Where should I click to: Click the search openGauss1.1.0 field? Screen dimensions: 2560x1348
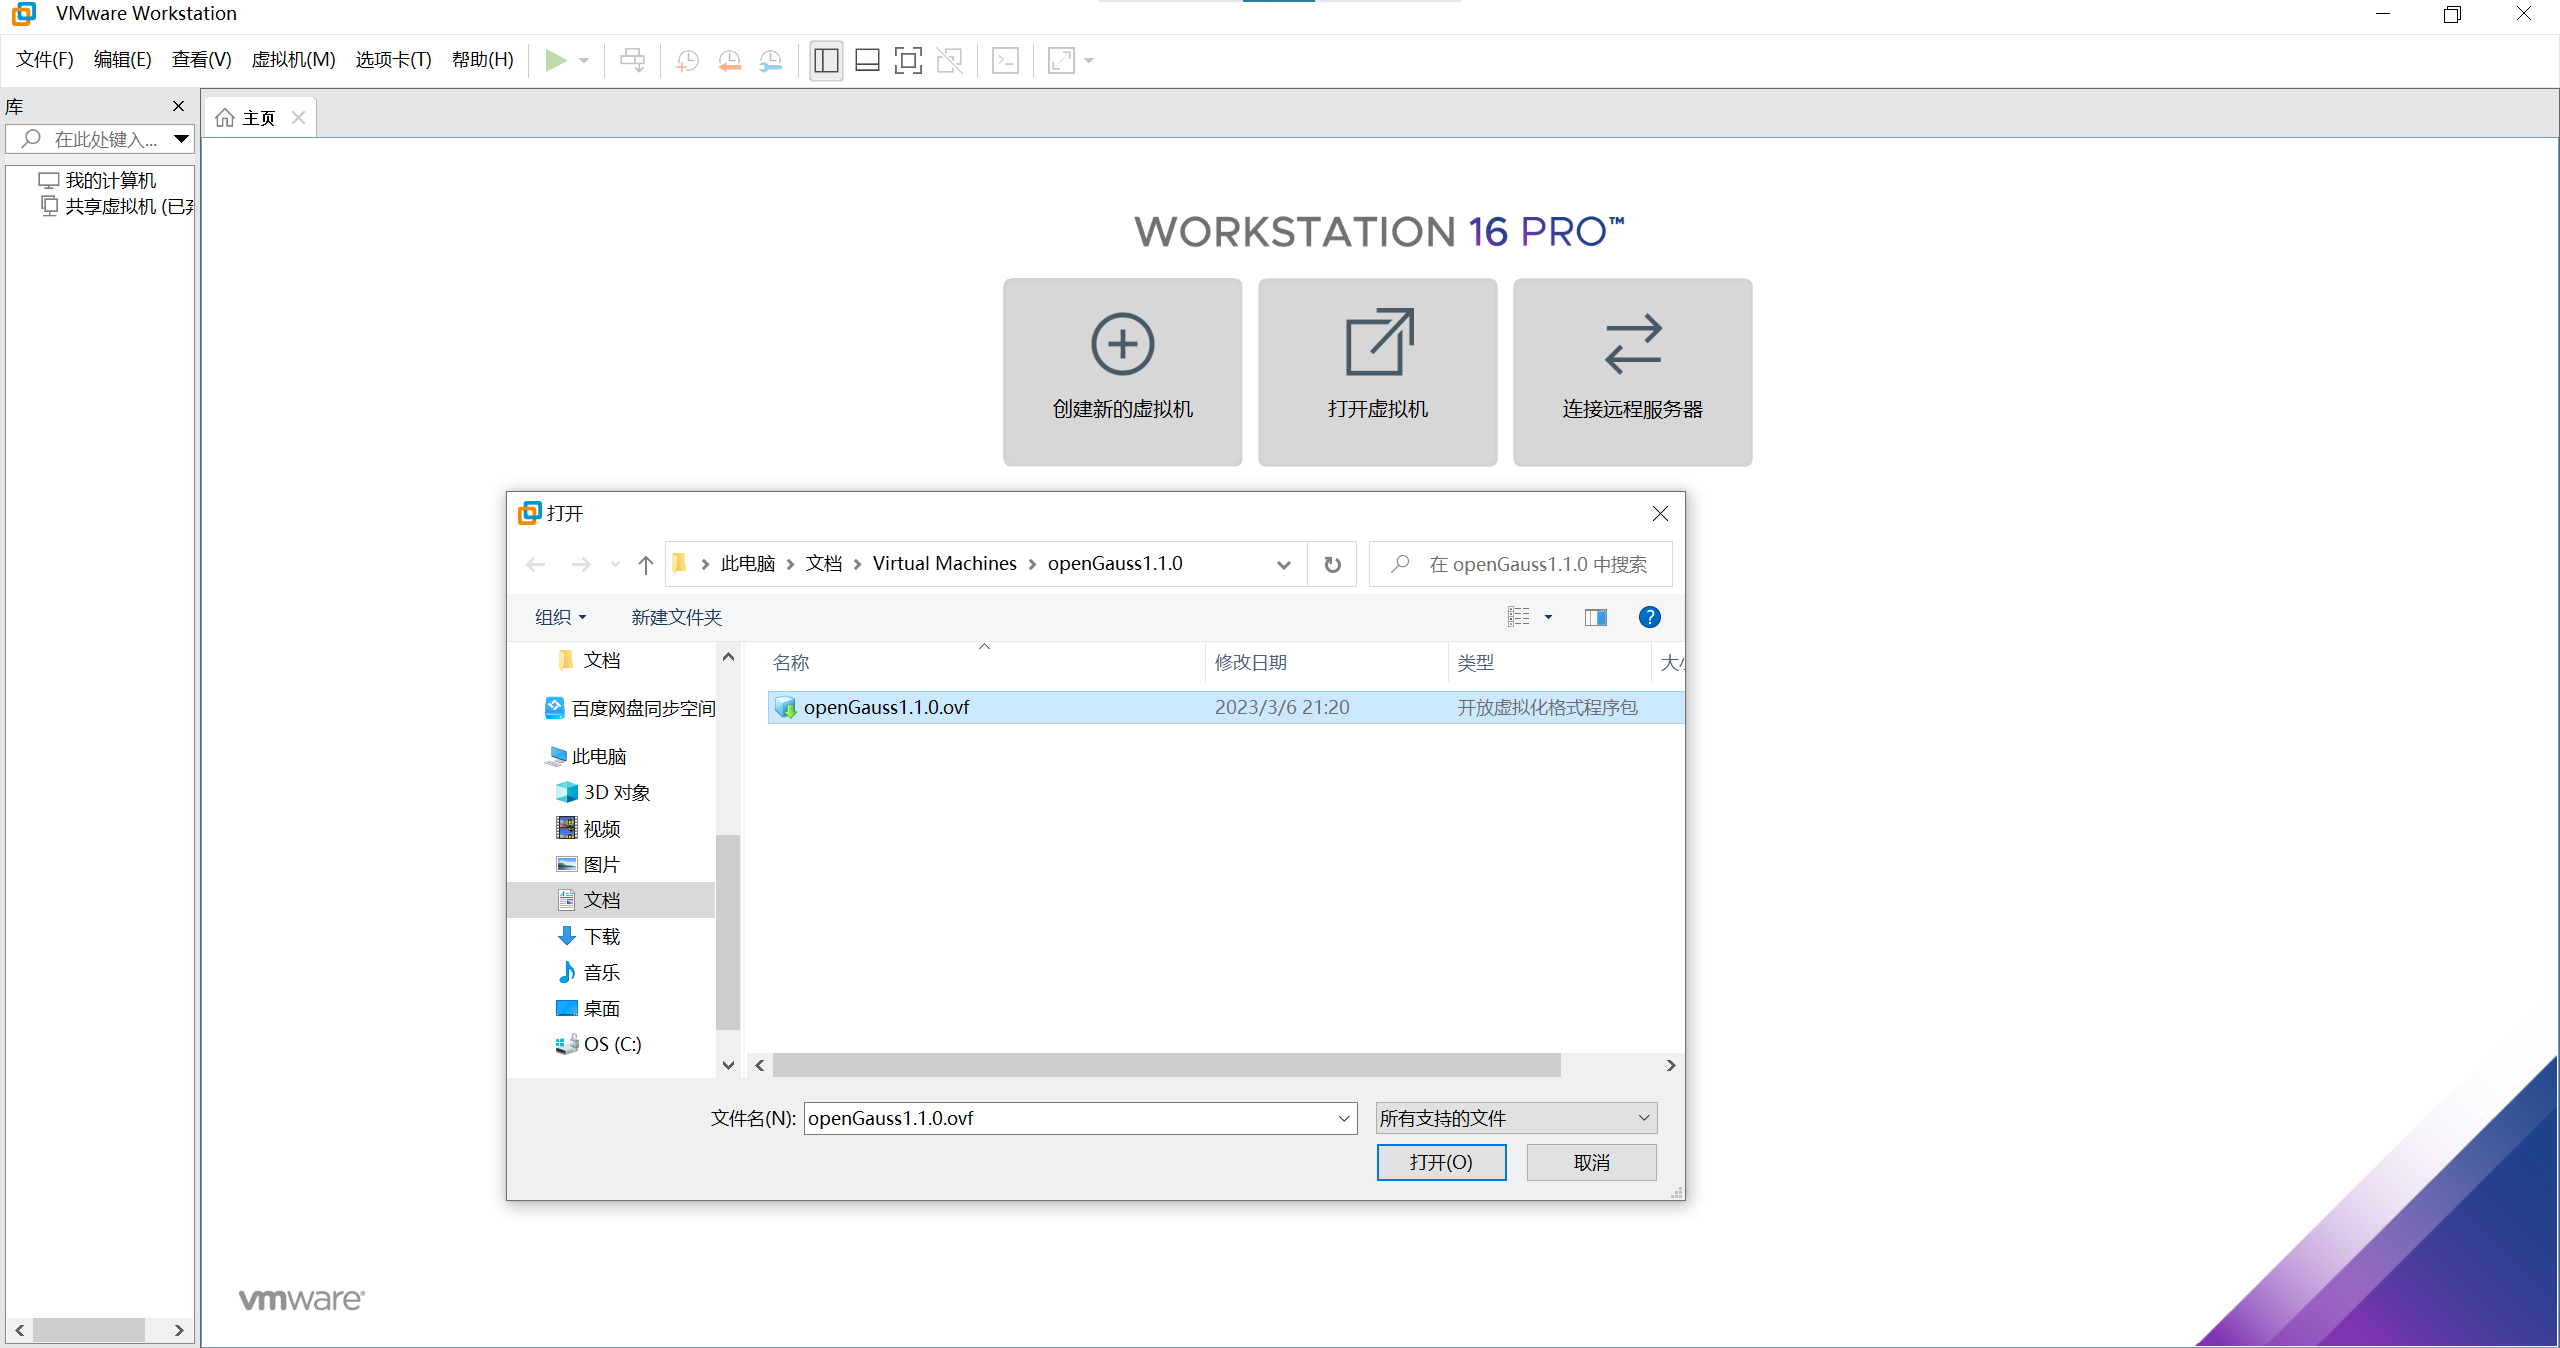1520,564
